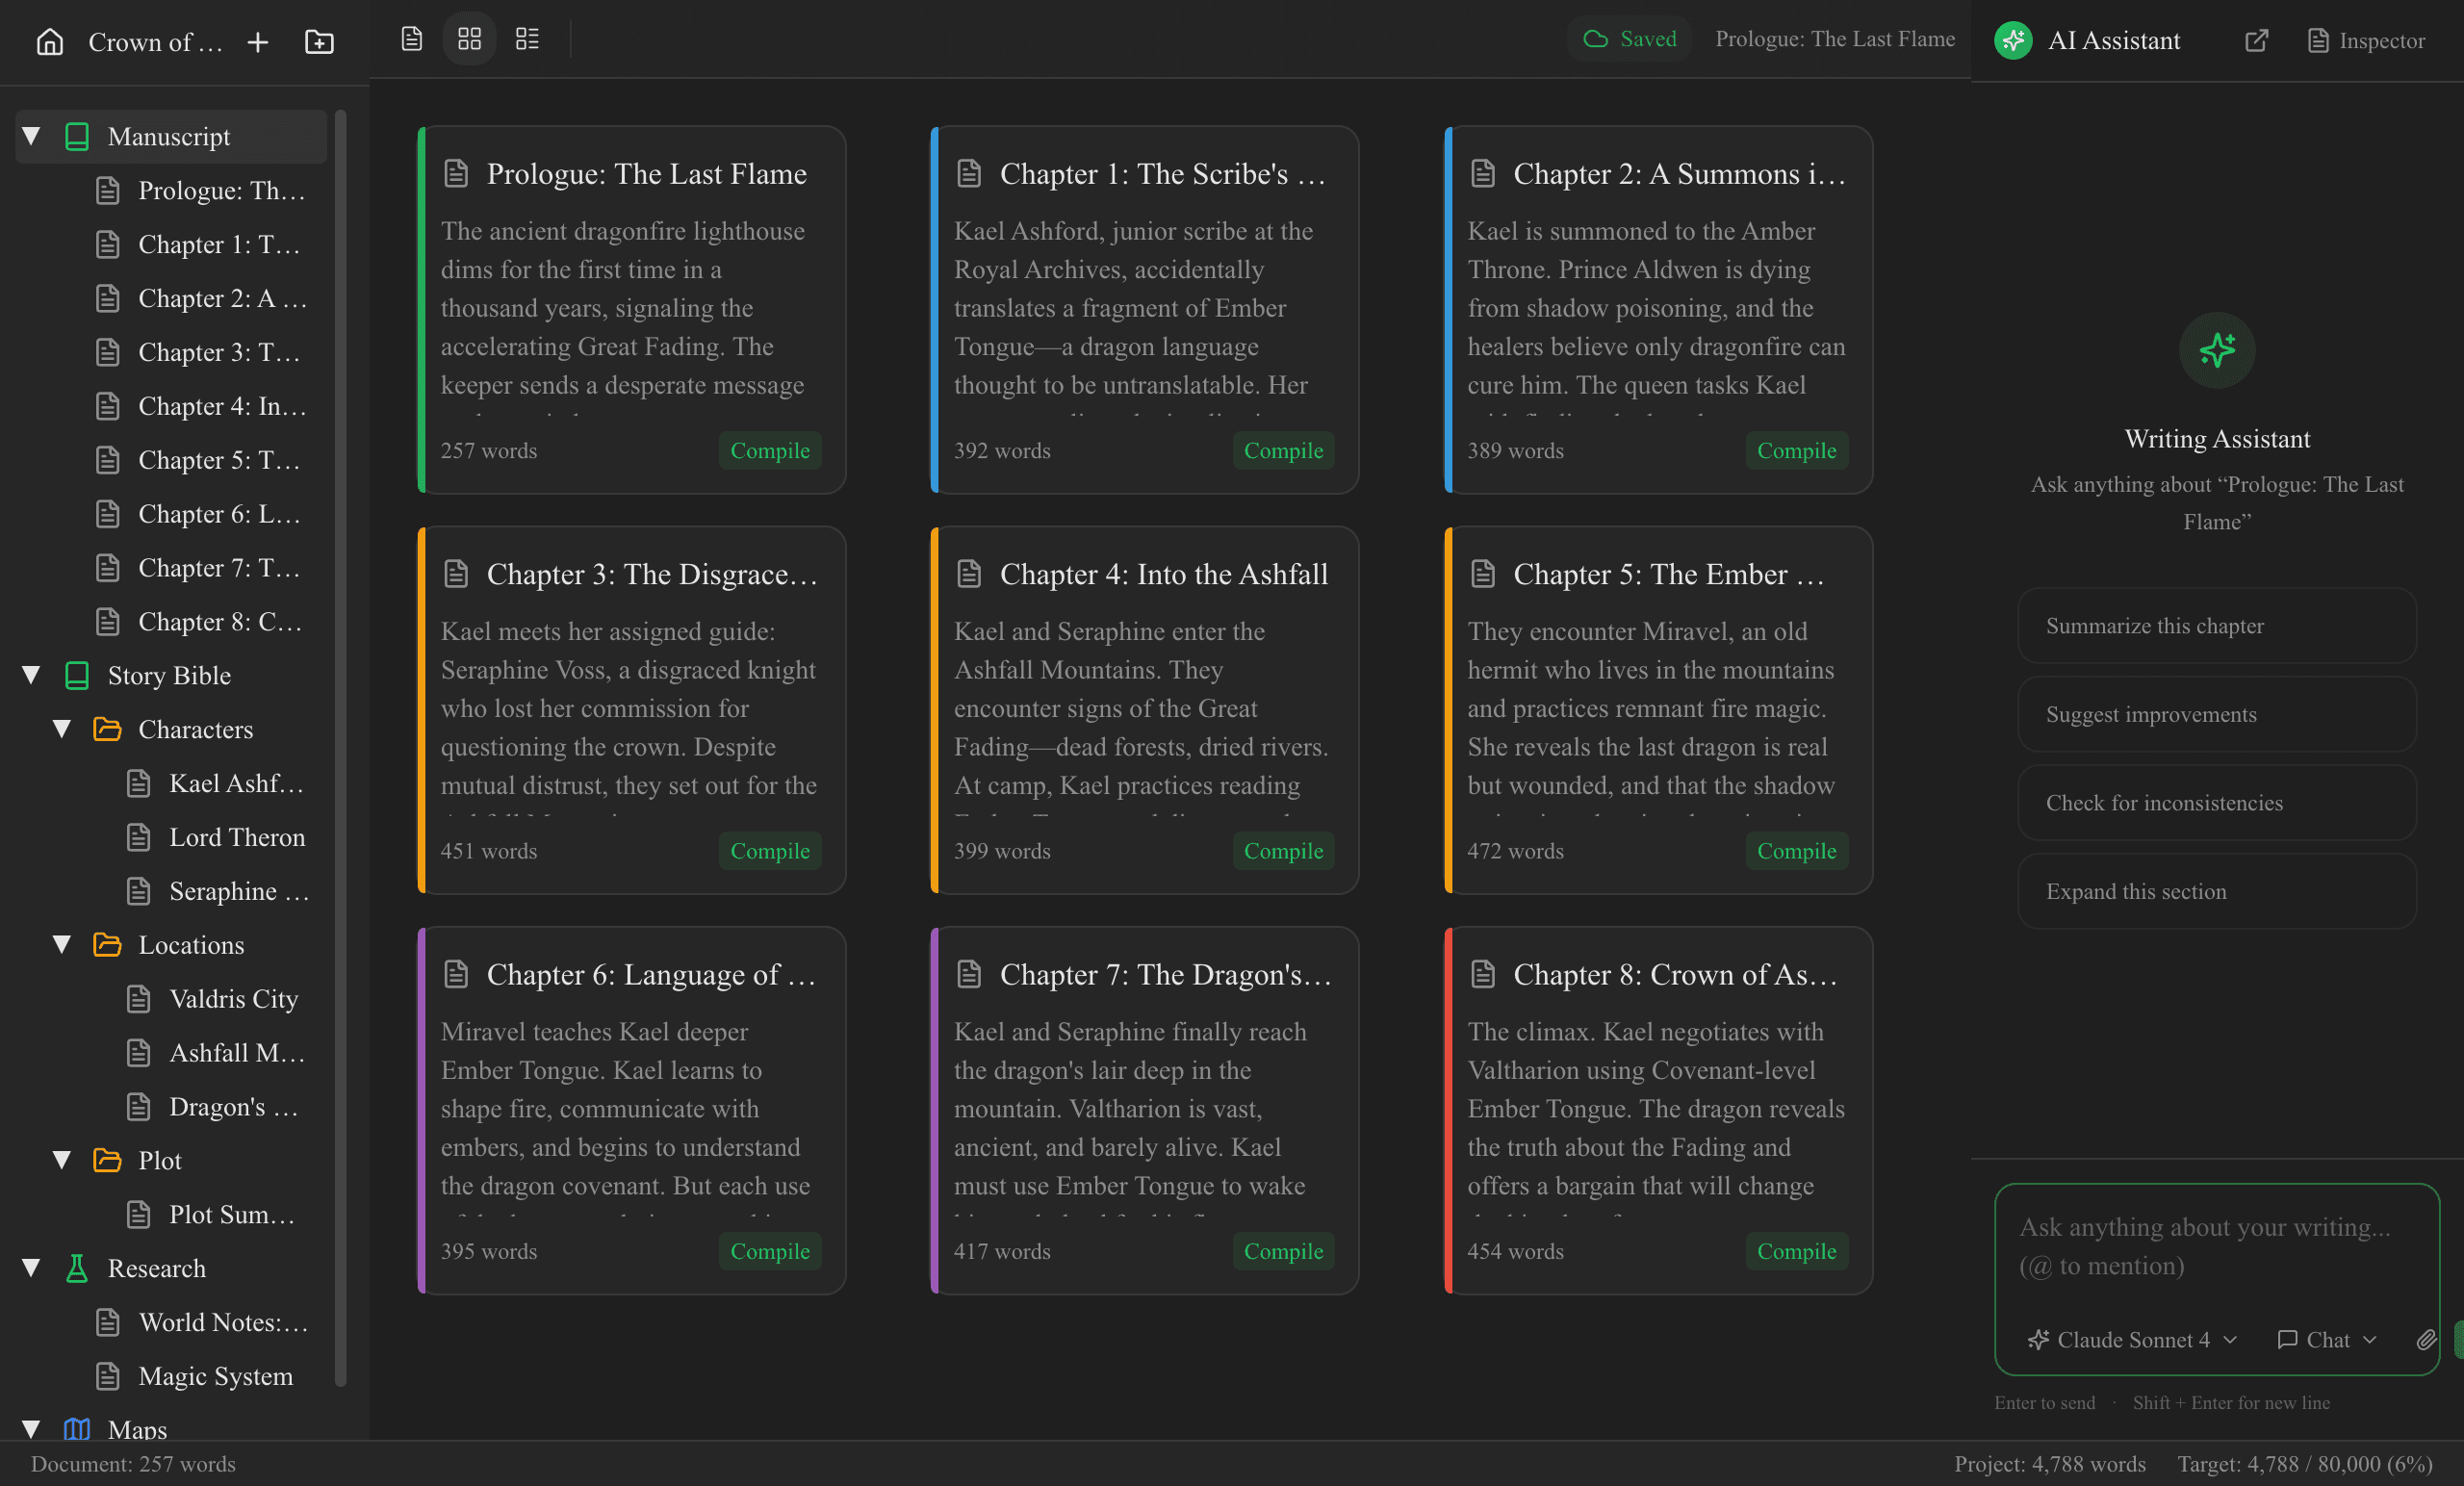Image resolution: width=2464 pixels, height=1486 pixels.
Task: Expand the Claude Sonnet 4 model dropdown
Action: (2131, 1340)
